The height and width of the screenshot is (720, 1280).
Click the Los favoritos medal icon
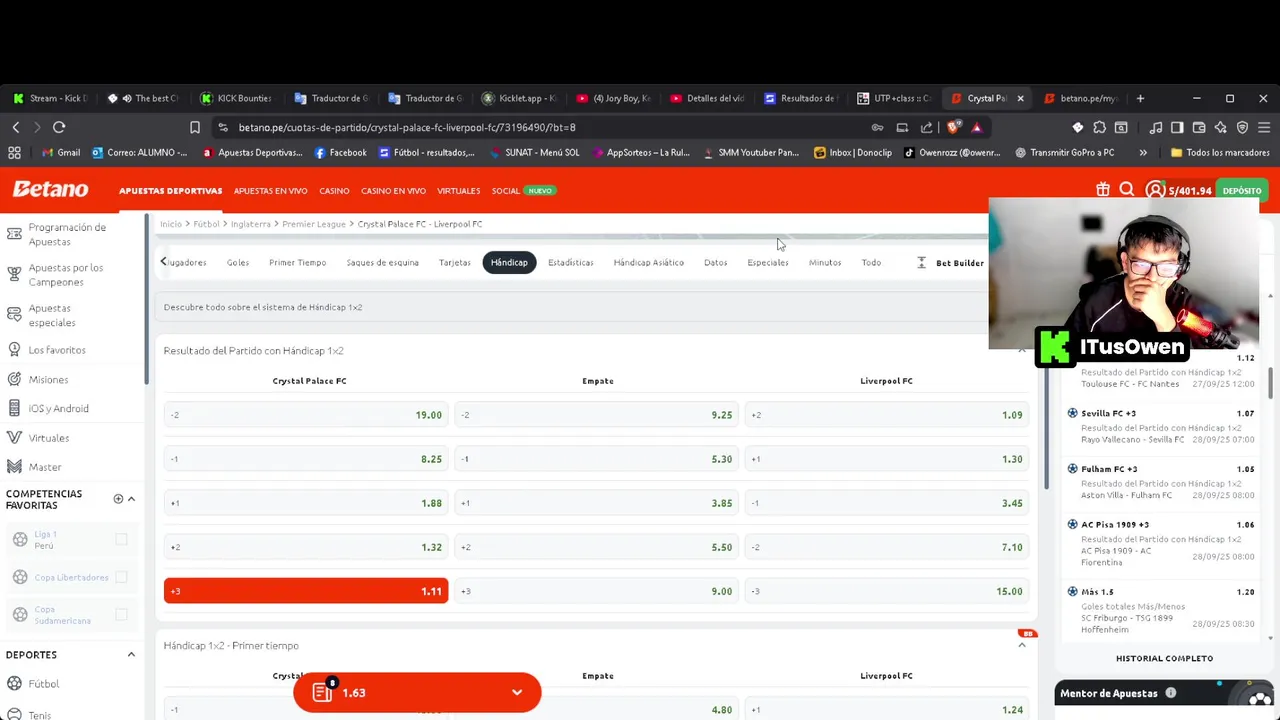click(x=14, y=350)
